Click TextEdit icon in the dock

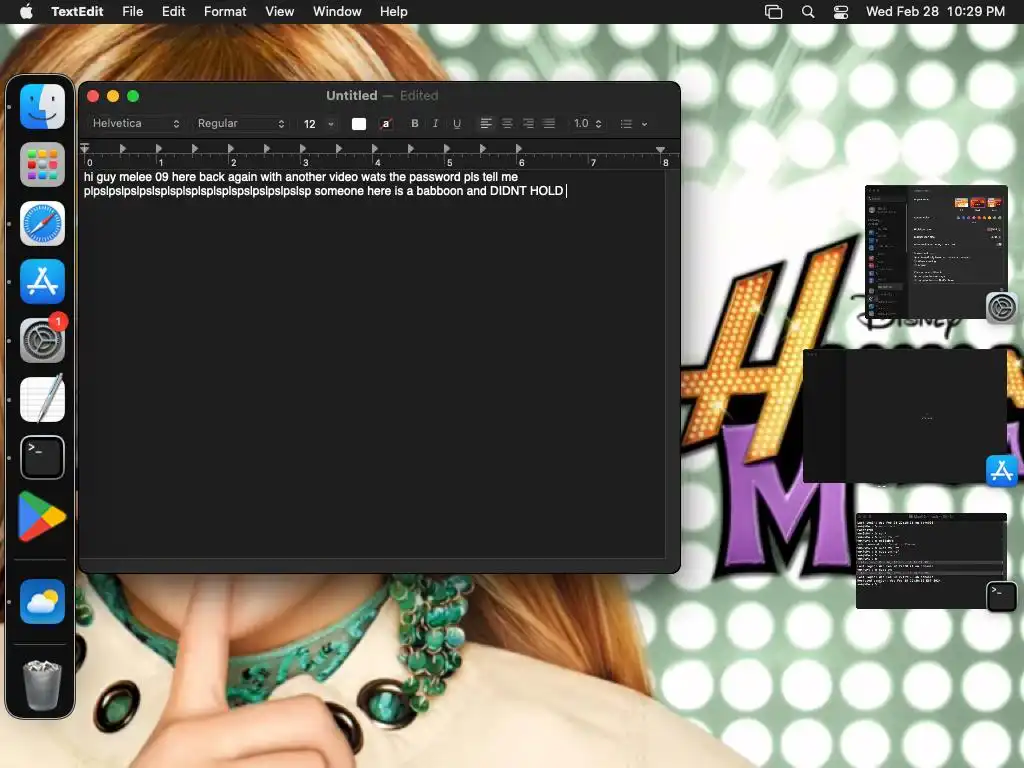coord(42,399)
